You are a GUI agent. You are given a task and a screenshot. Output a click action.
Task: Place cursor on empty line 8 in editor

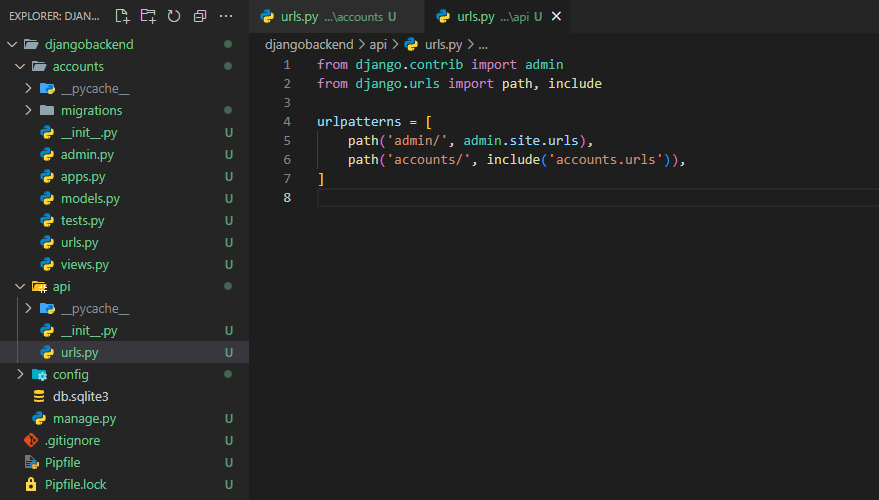tap(500, 197)
